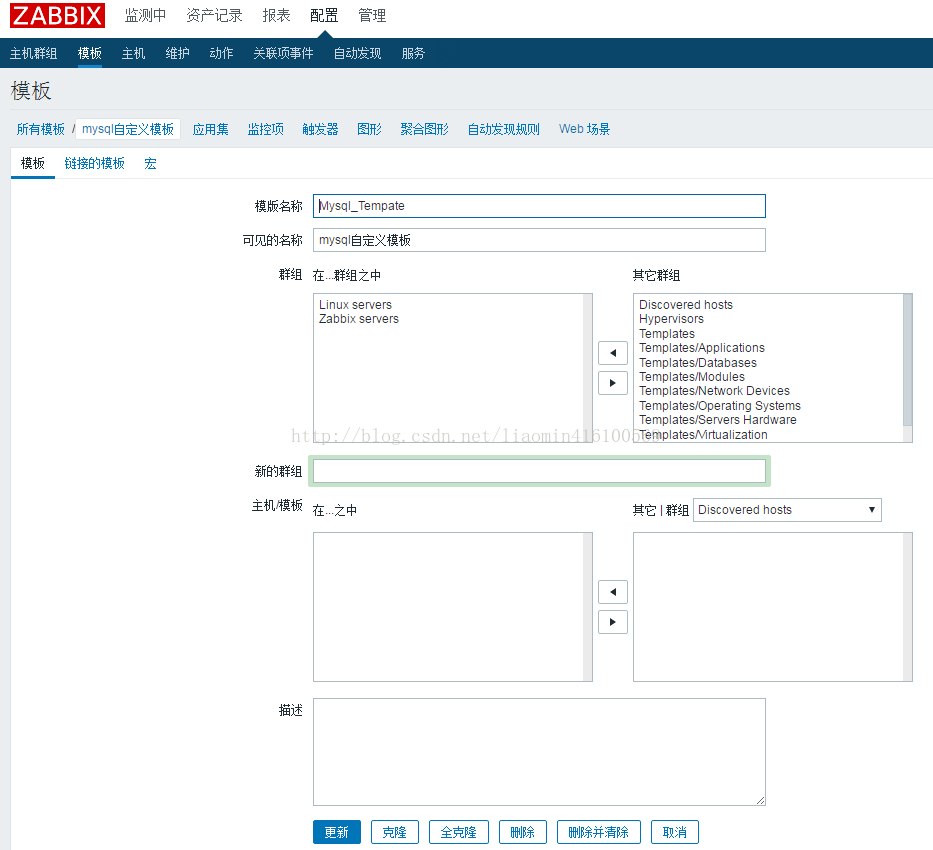Select Templates/Servers Hardware group
This screenshot has height=850, width=933.
pos(718,420)
